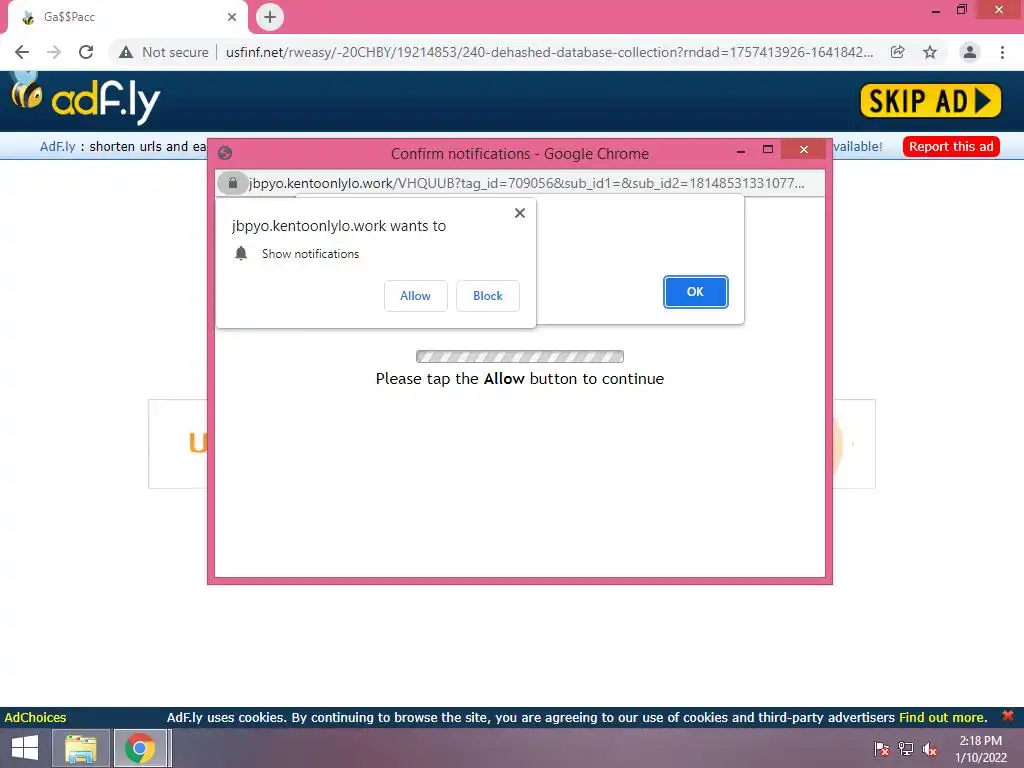Close the Confirm notifications popup window
Viewport: 1024px width, 768px height.
click(x=804, y=150)
